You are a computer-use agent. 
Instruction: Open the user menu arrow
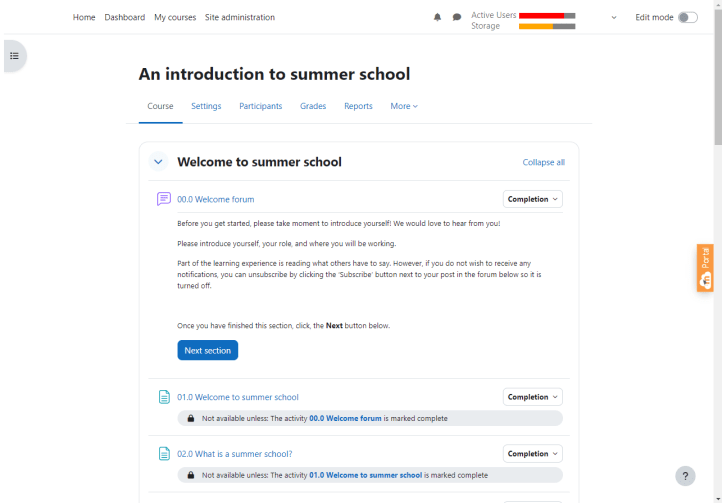(x=613, y=17)
